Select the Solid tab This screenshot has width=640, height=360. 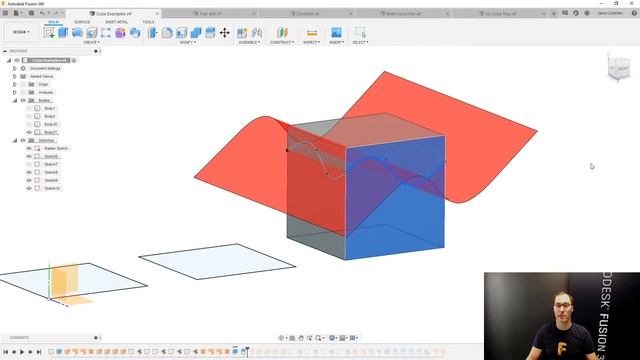click(x=53, y=22)
